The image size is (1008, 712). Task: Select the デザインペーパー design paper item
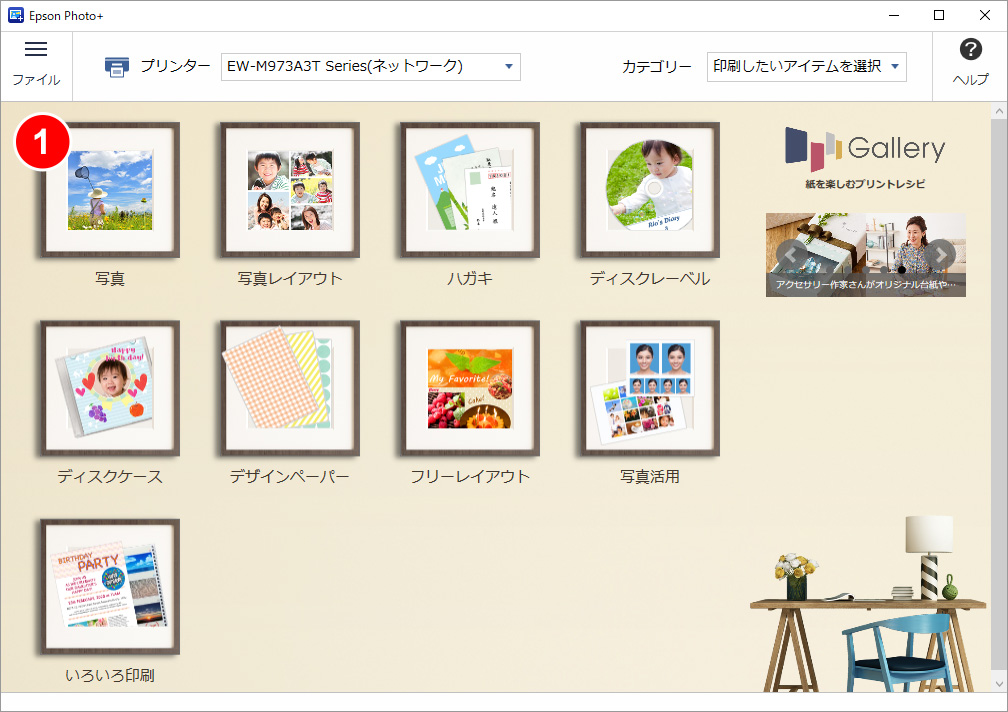[x=290, y=389]
